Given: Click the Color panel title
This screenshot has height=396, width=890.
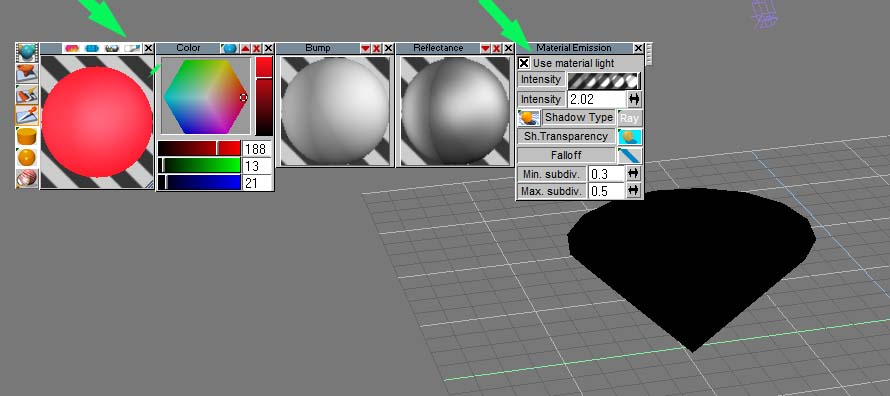Looking at the screenshot, I should [x=188, y=48].
